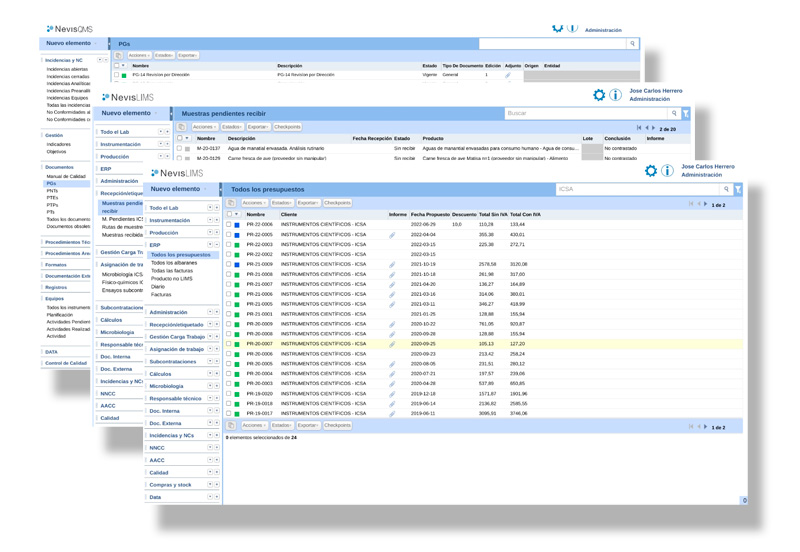Open Diario in ERP menu

coord(158,287)
